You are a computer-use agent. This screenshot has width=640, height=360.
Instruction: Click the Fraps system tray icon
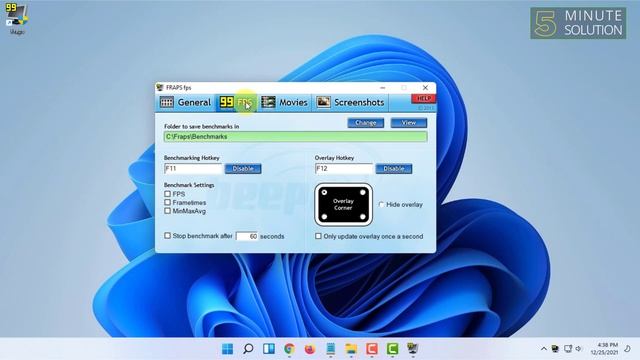tap(555, 349)
